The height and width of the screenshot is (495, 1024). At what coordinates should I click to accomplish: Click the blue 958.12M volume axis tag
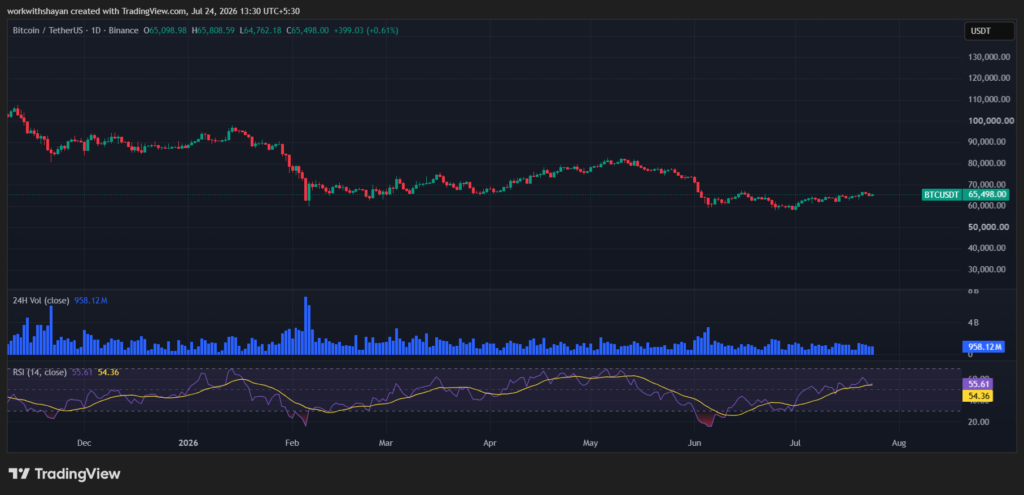[983, 347]
